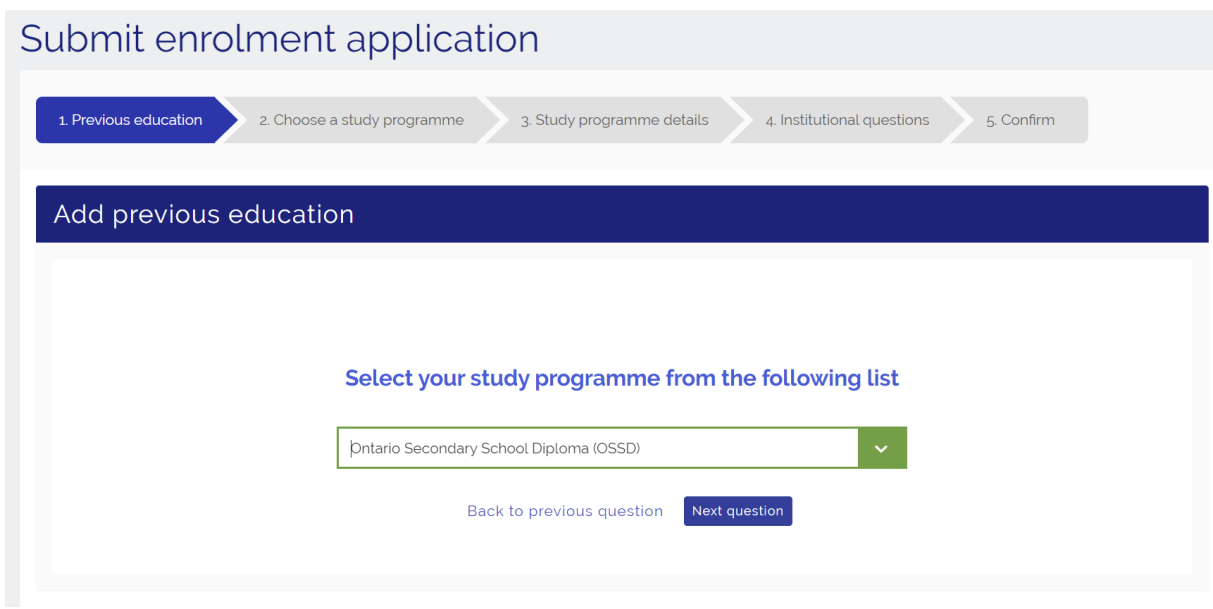Go back via Back to previous question

[564, 511]
